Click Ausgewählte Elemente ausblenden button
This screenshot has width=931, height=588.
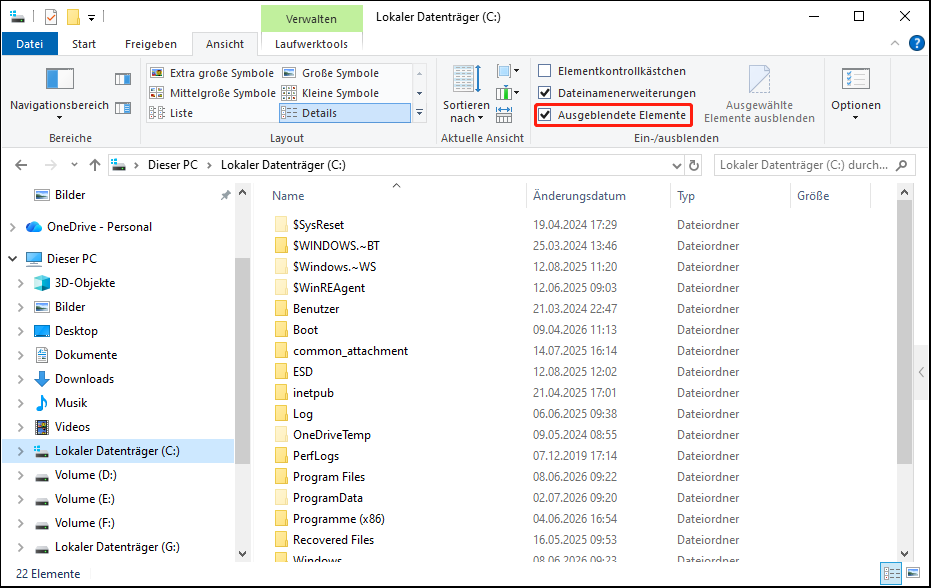coord(759,94)
